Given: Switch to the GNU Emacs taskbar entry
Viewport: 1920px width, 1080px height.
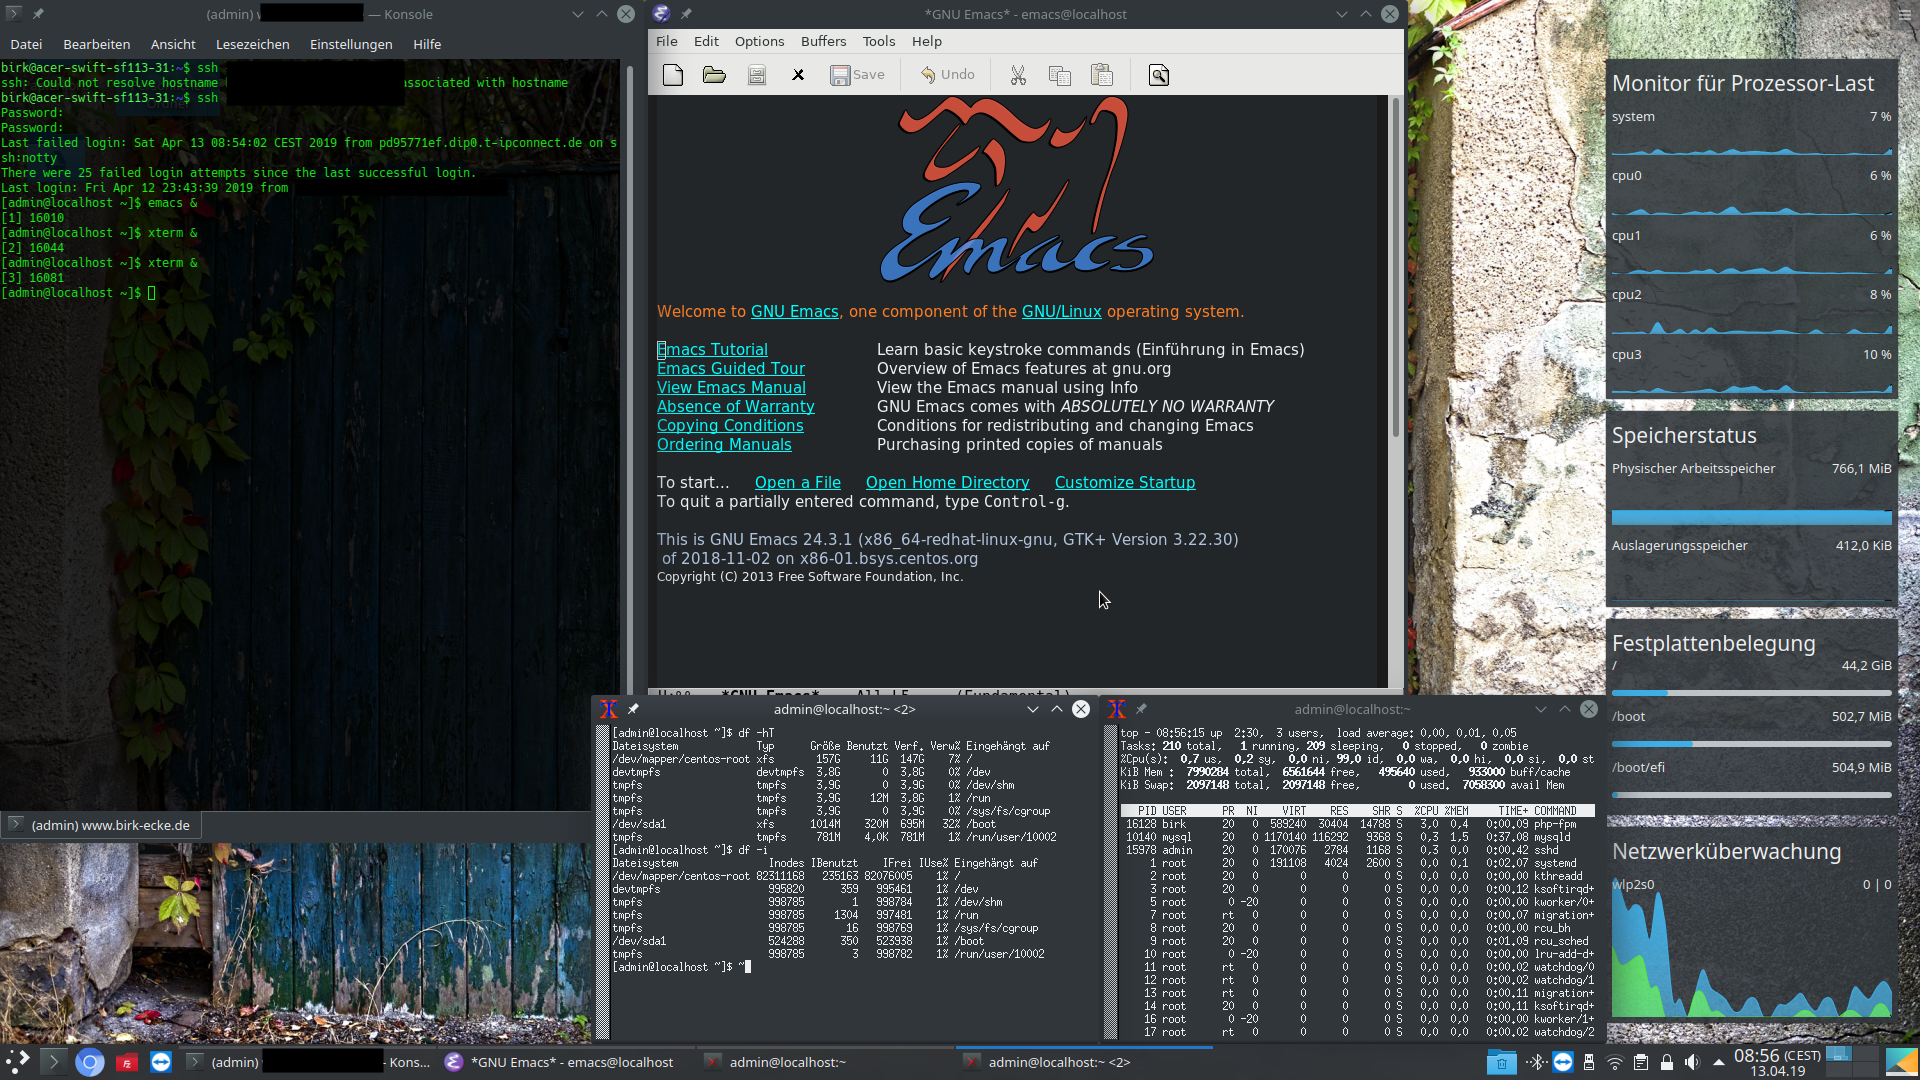Looking at the screenshot, I should coord(565,1062).
